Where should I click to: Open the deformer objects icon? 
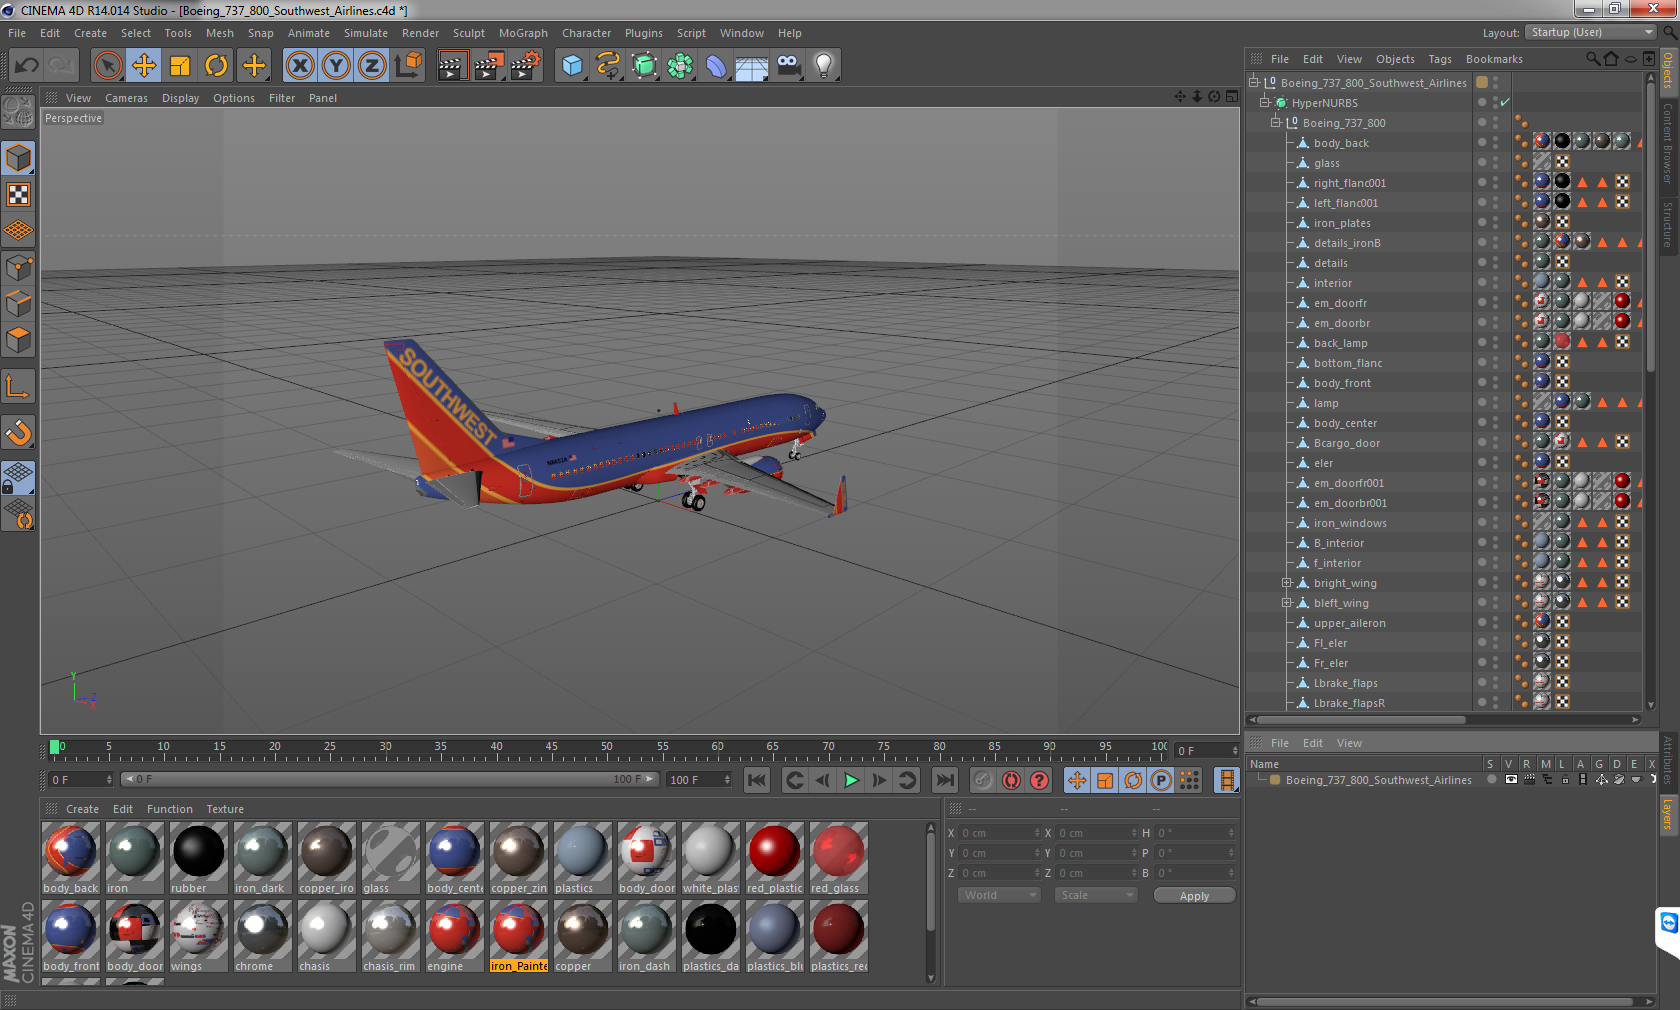coord(716,66)
